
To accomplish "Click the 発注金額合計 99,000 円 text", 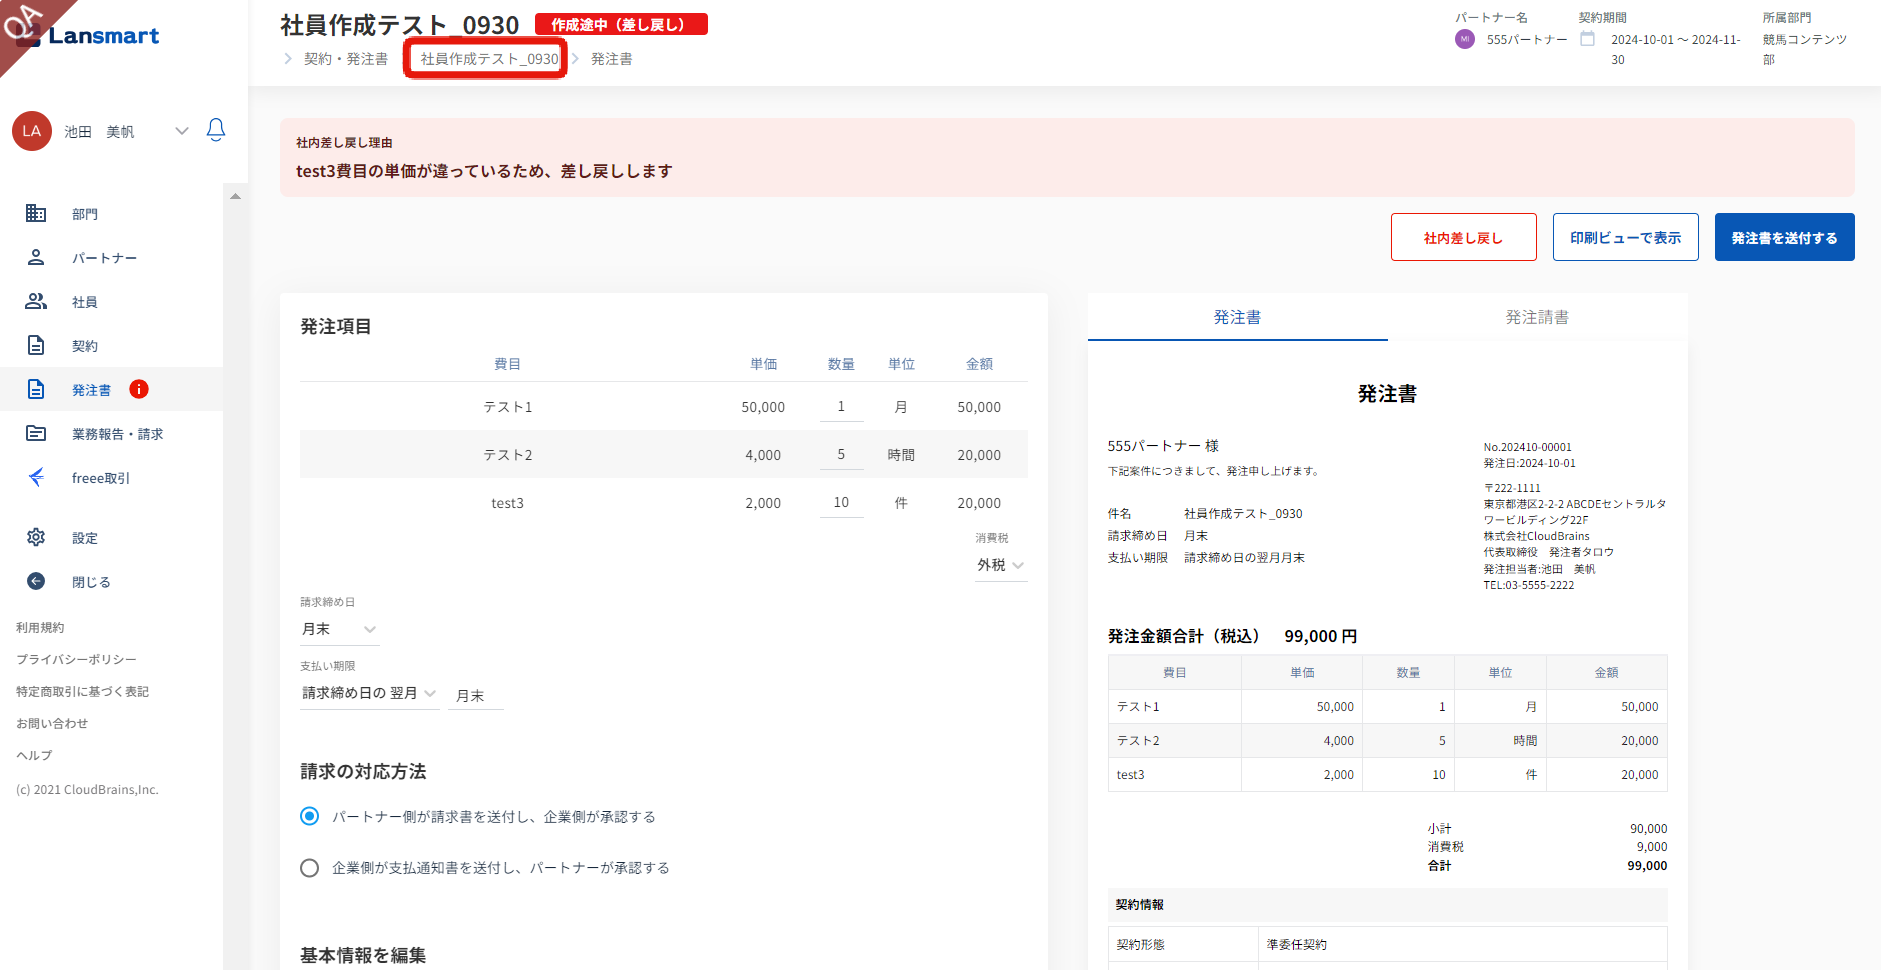I will [x=1232, y=636].
